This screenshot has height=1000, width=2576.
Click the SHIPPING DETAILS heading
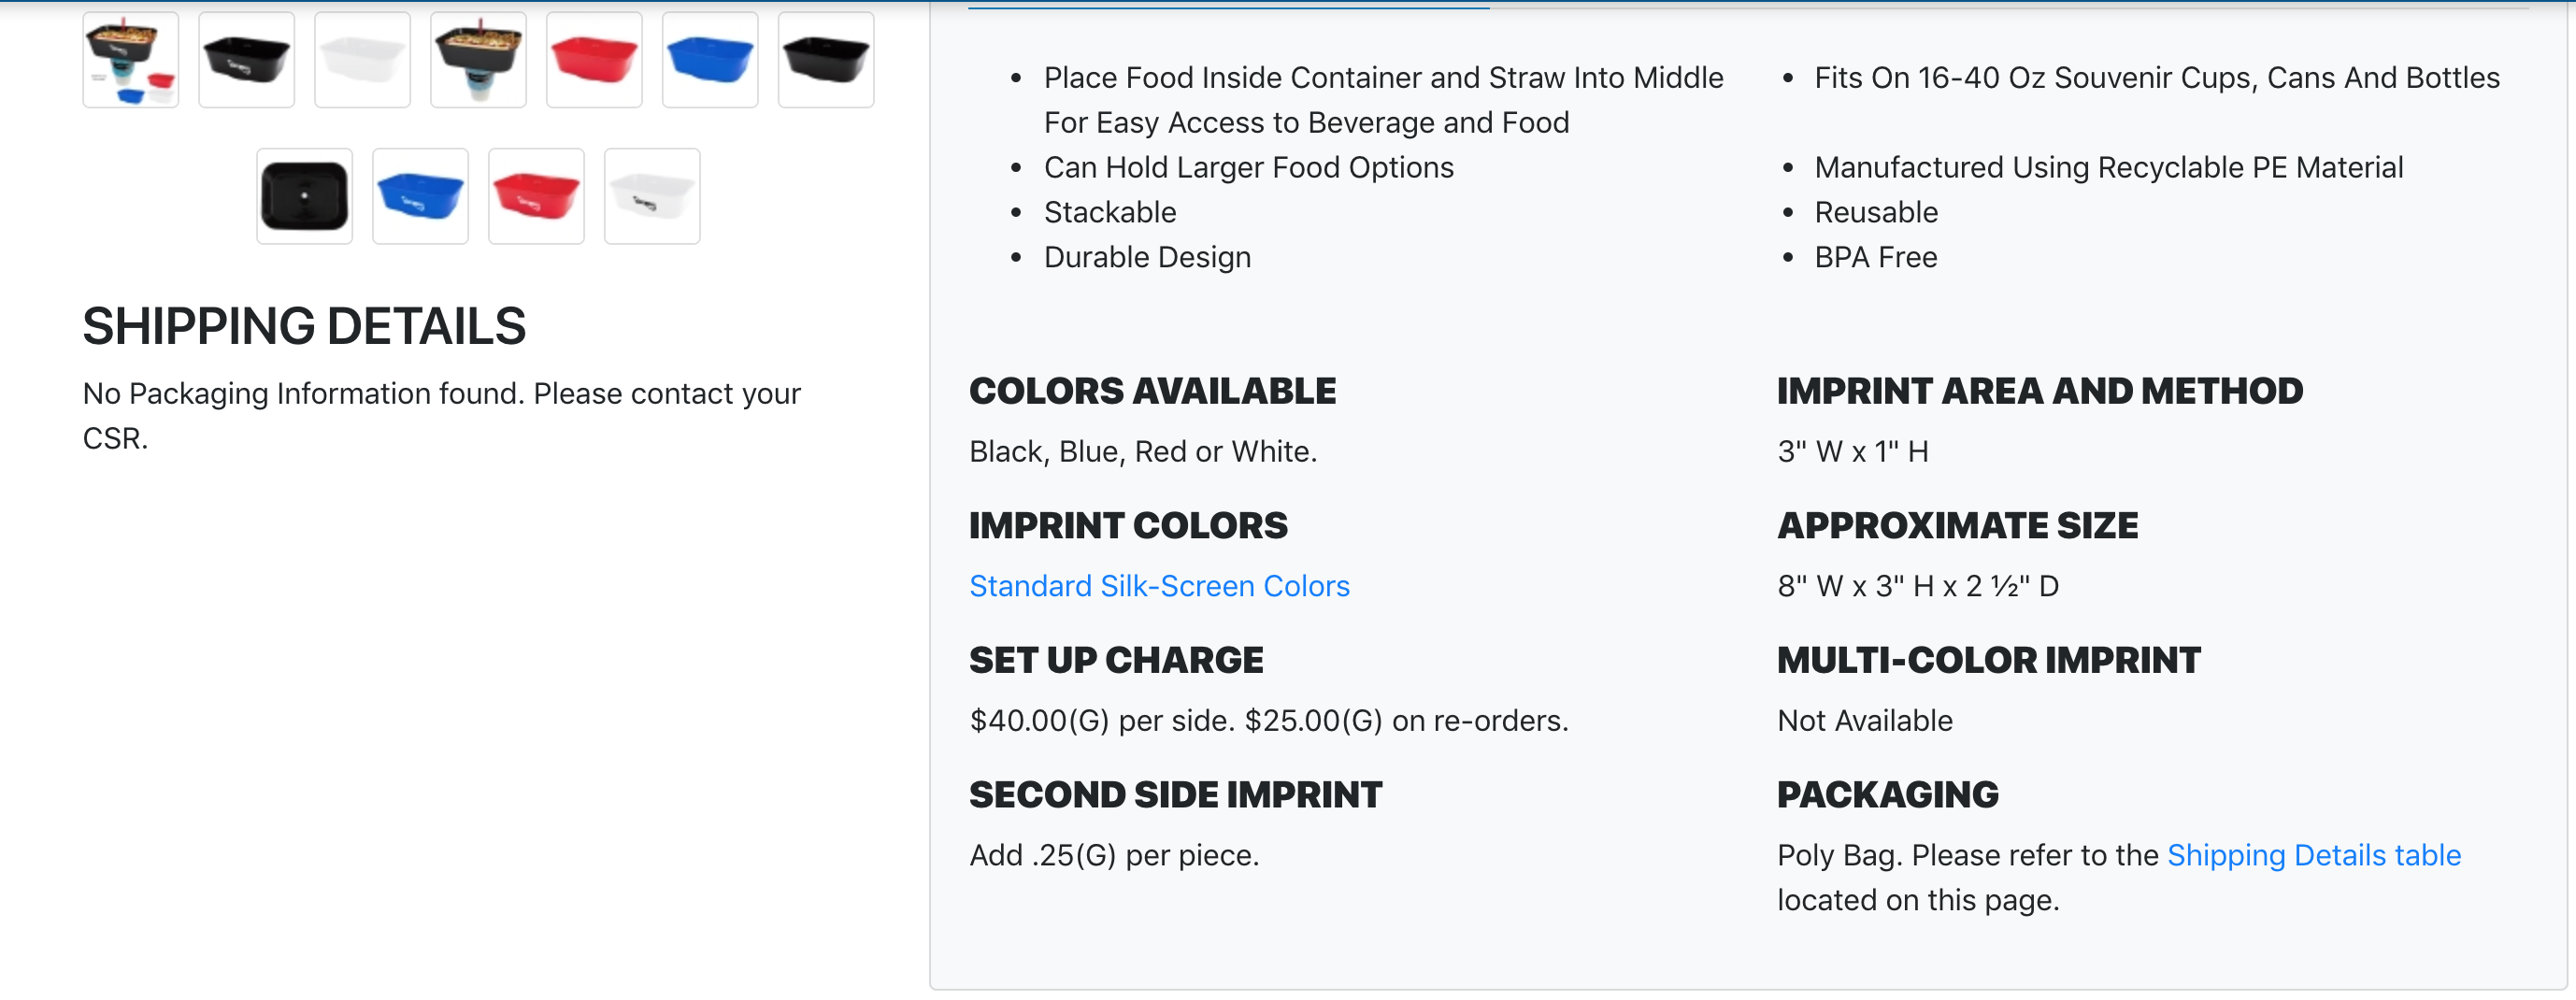(x=304, y=327)
